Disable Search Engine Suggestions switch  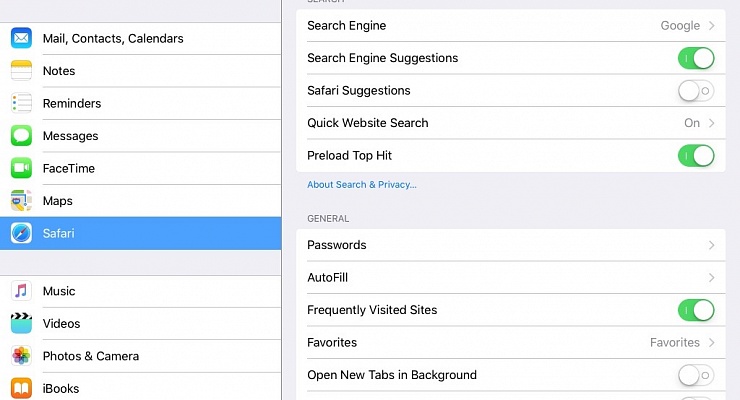[696, 58]
